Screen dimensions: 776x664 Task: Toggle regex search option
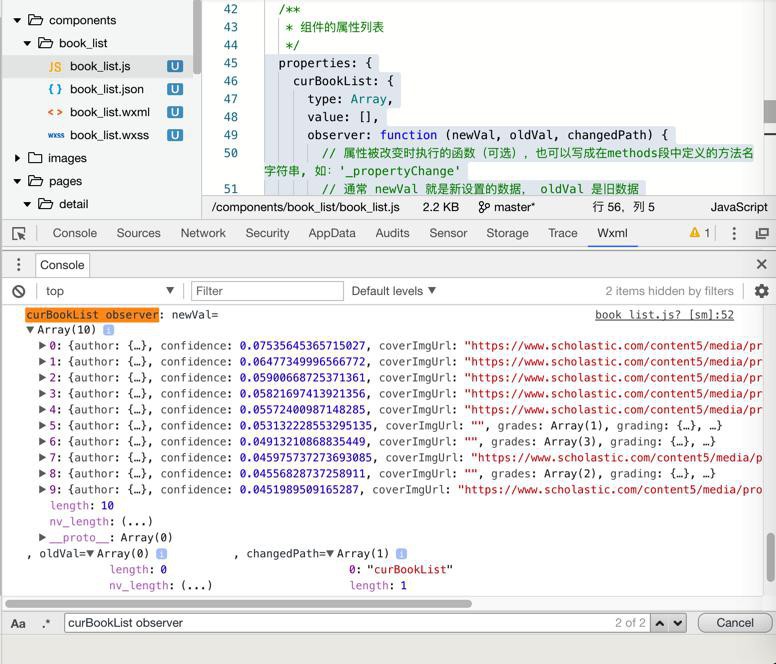[46, 622]
